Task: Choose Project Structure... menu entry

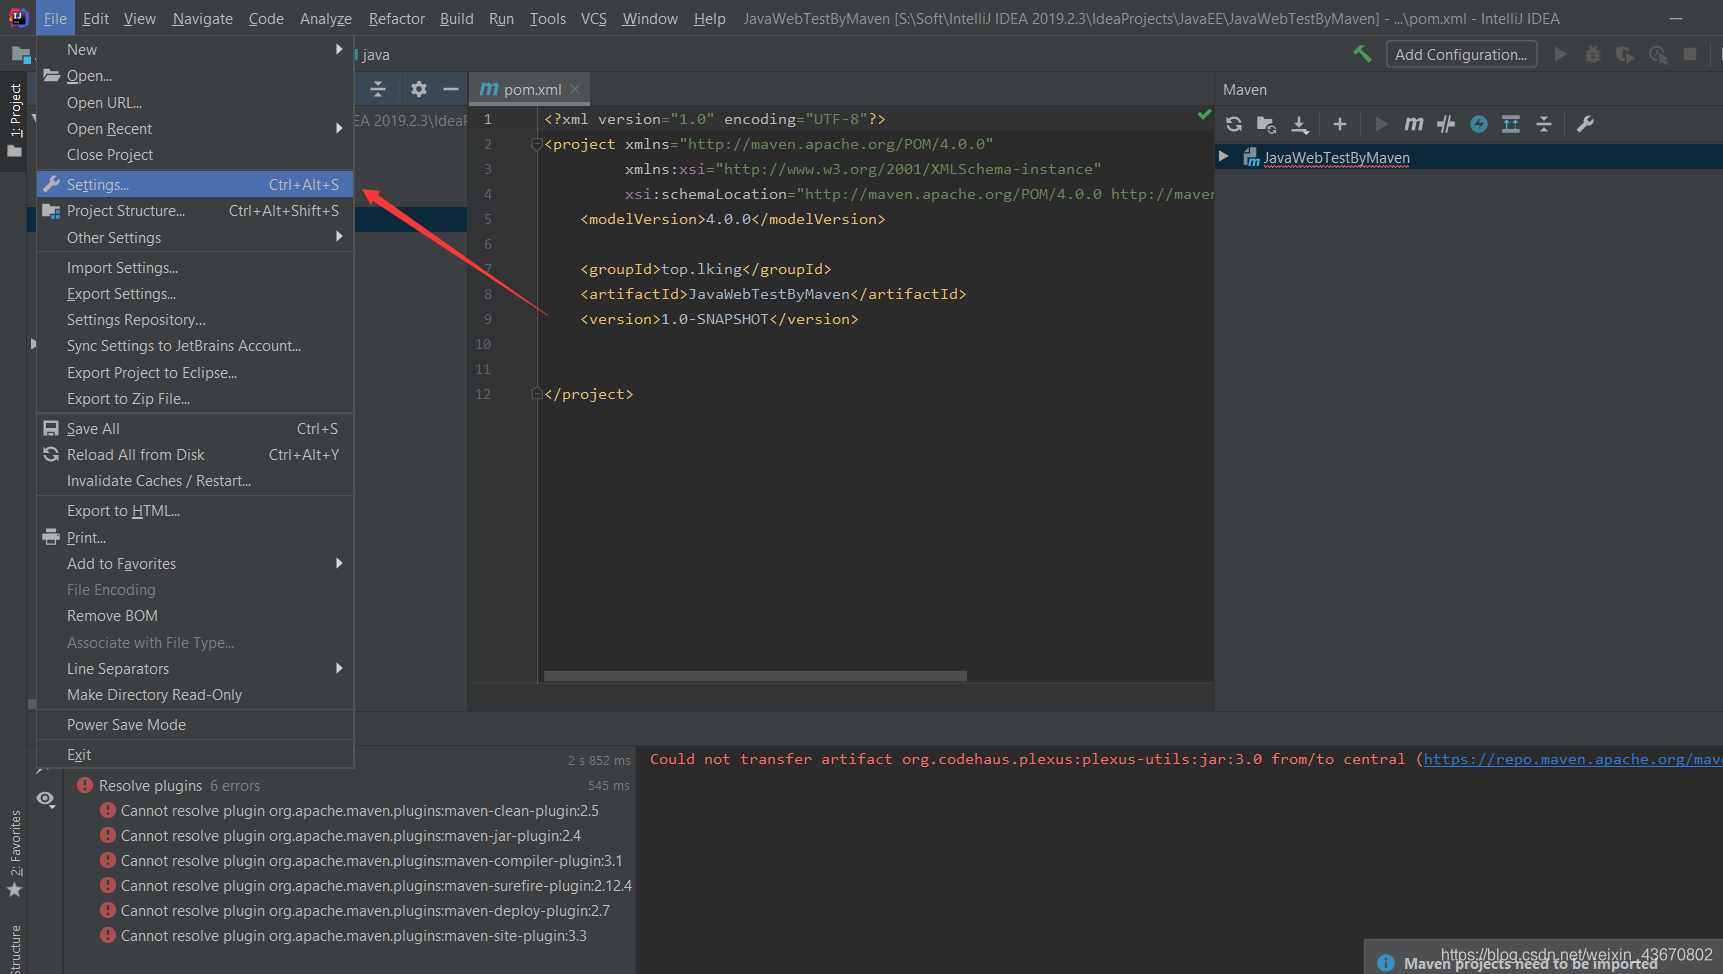Action: click(195, 210)
